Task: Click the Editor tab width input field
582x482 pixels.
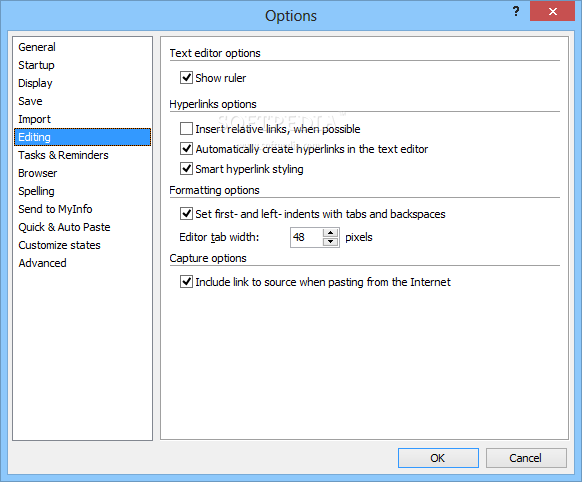Action: tap(307, 237)
